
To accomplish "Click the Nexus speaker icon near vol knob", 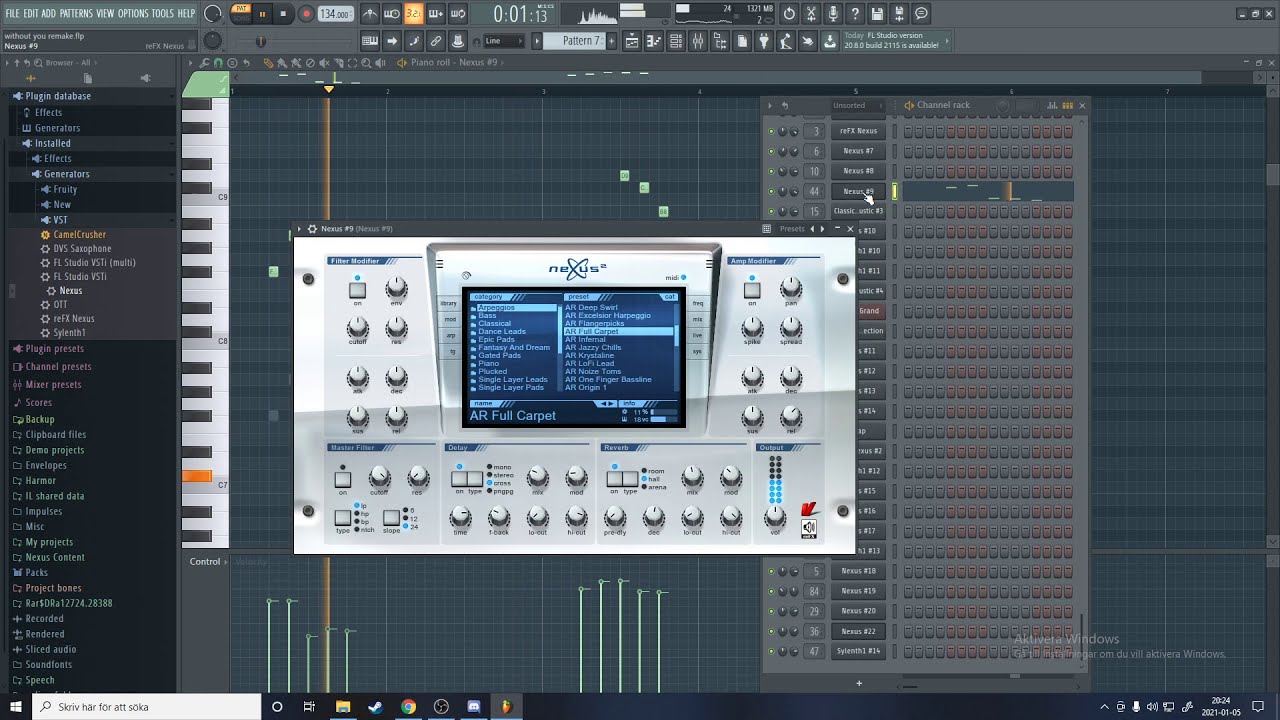I will pos(808,527).
